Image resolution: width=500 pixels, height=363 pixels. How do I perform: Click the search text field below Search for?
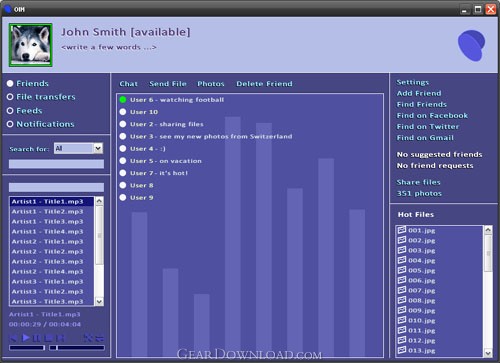(56, 164)
